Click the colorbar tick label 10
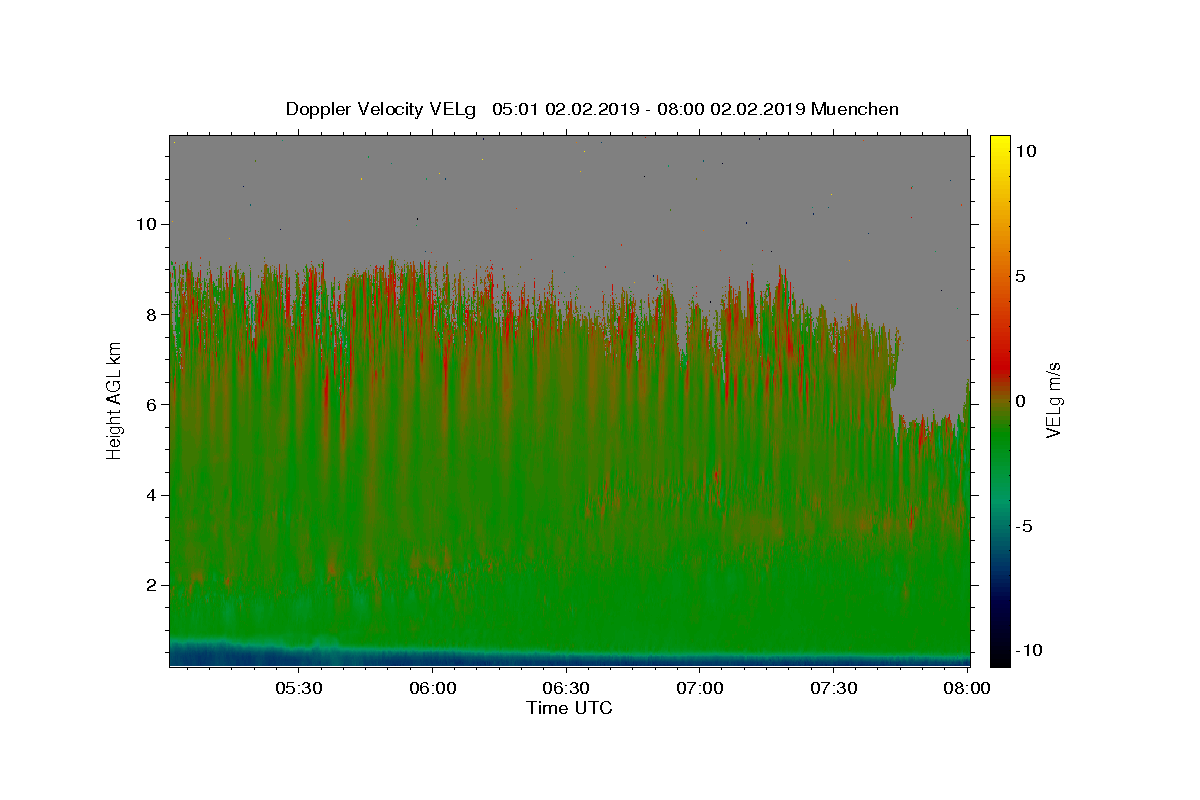 pyautogui.click(x=1026, y=151)
